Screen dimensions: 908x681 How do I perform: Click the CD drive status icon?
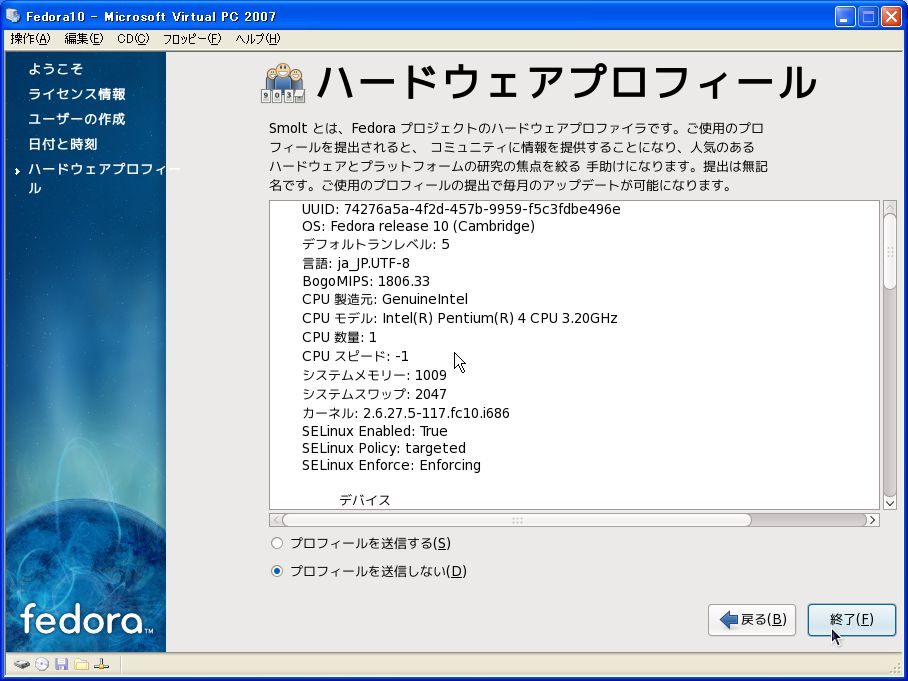tap(42, 664)
